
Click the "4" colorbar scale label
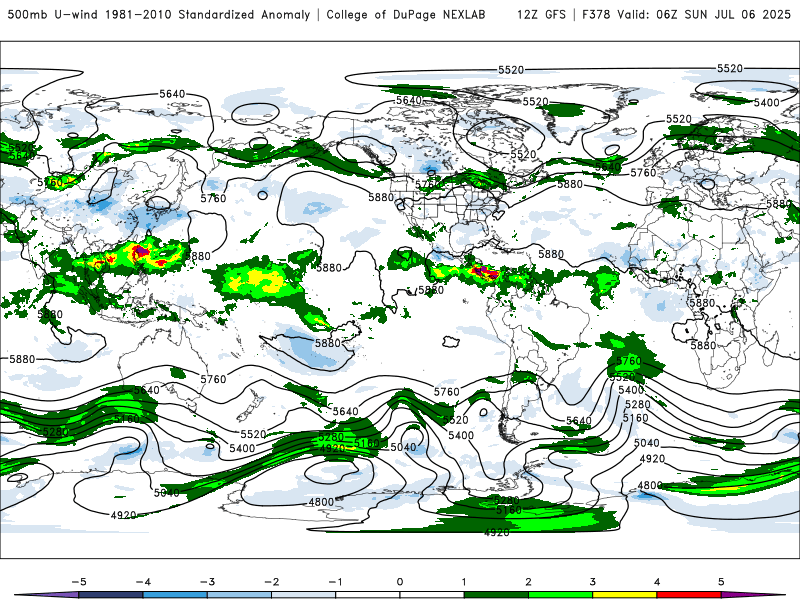point(657,582)
